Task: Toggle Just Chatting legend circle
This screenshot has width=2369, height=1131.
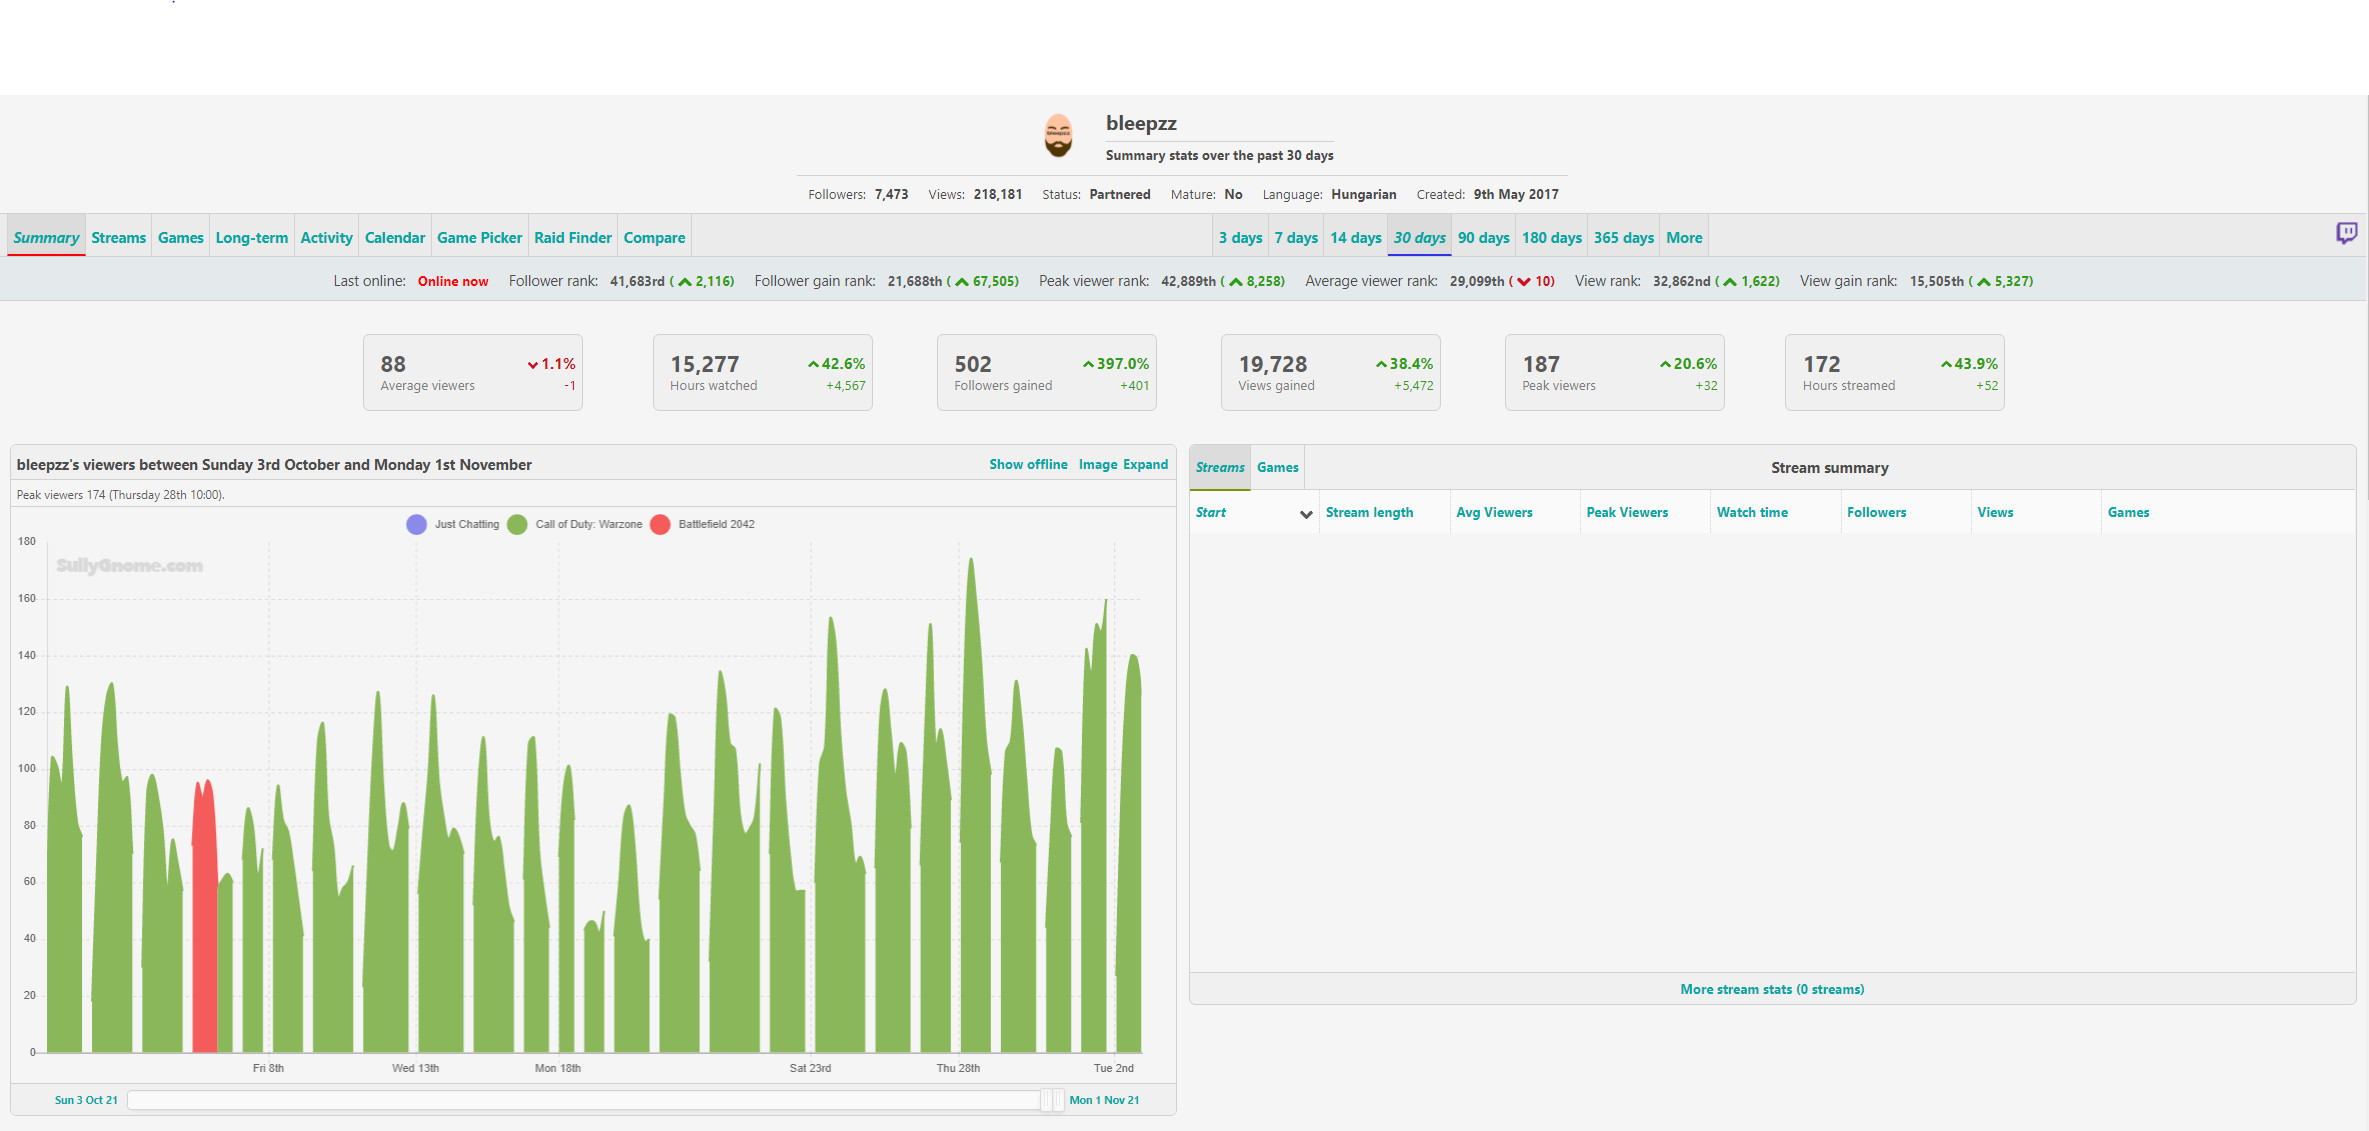Action: click(x=416, y=524)
